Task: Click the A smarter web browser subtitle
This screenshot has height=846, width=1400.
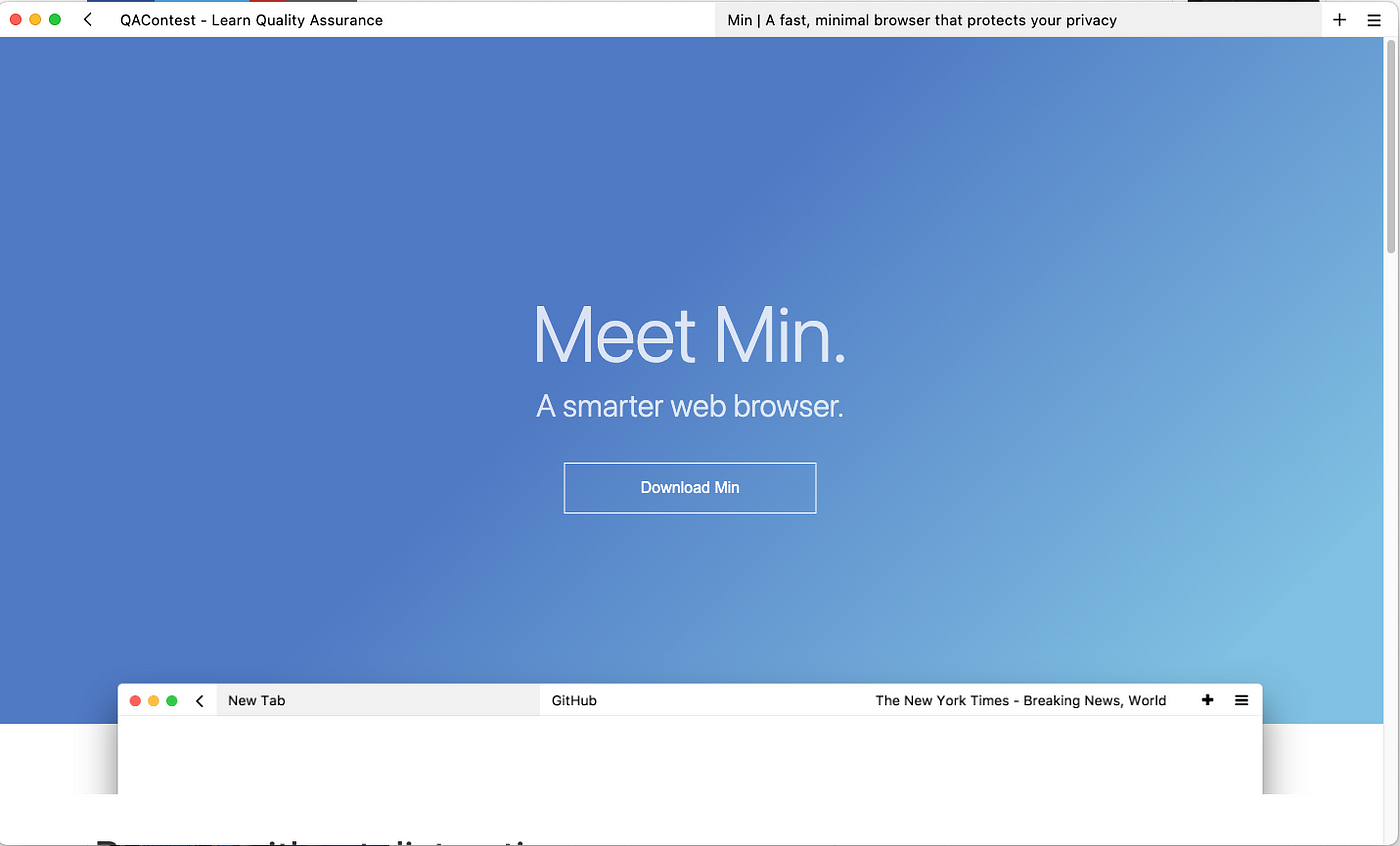Action: pos(690,406)
